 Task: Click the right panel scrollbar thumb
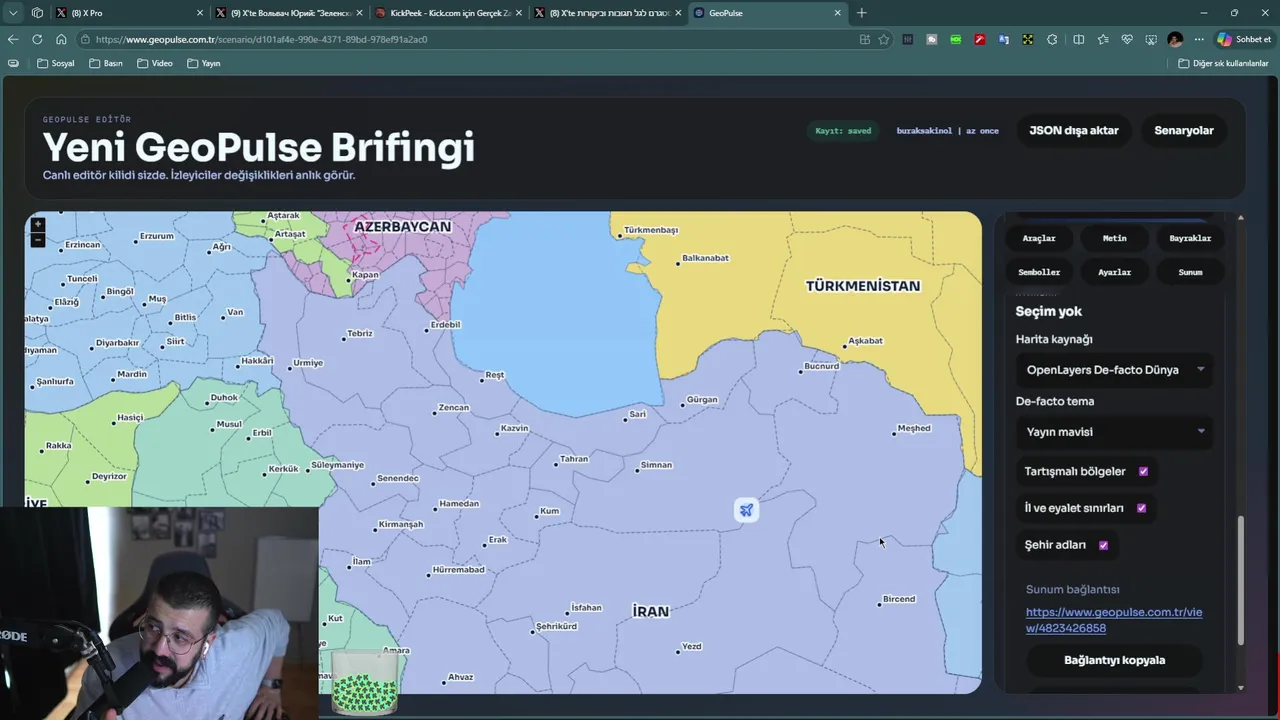pos(1241,580)
